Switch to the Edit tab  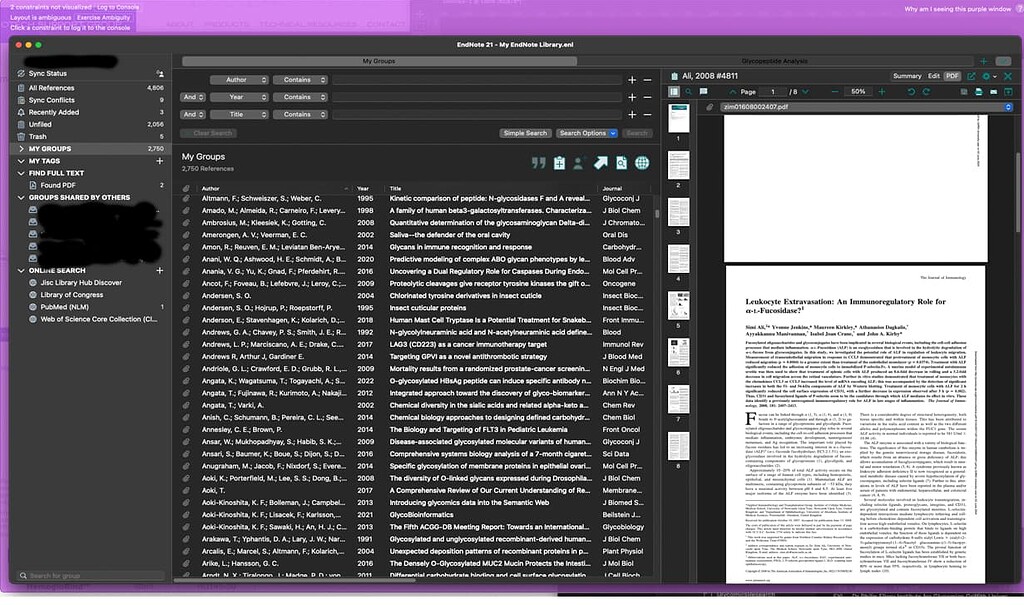click(933, 76)
